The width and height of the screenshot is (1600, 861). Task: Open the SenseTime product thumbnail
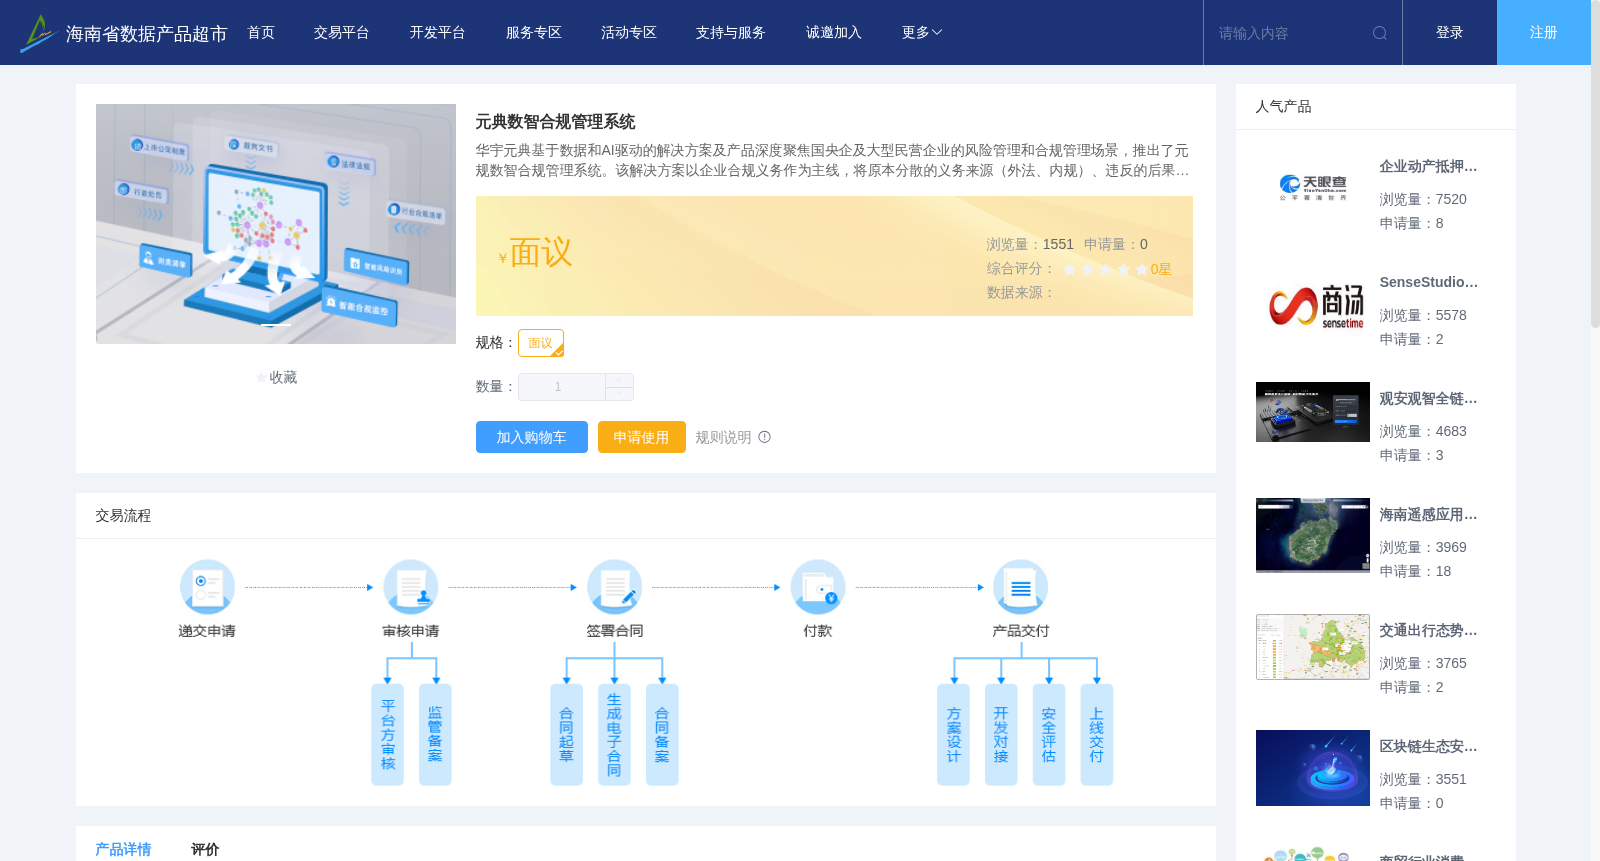coord(1313,304)
